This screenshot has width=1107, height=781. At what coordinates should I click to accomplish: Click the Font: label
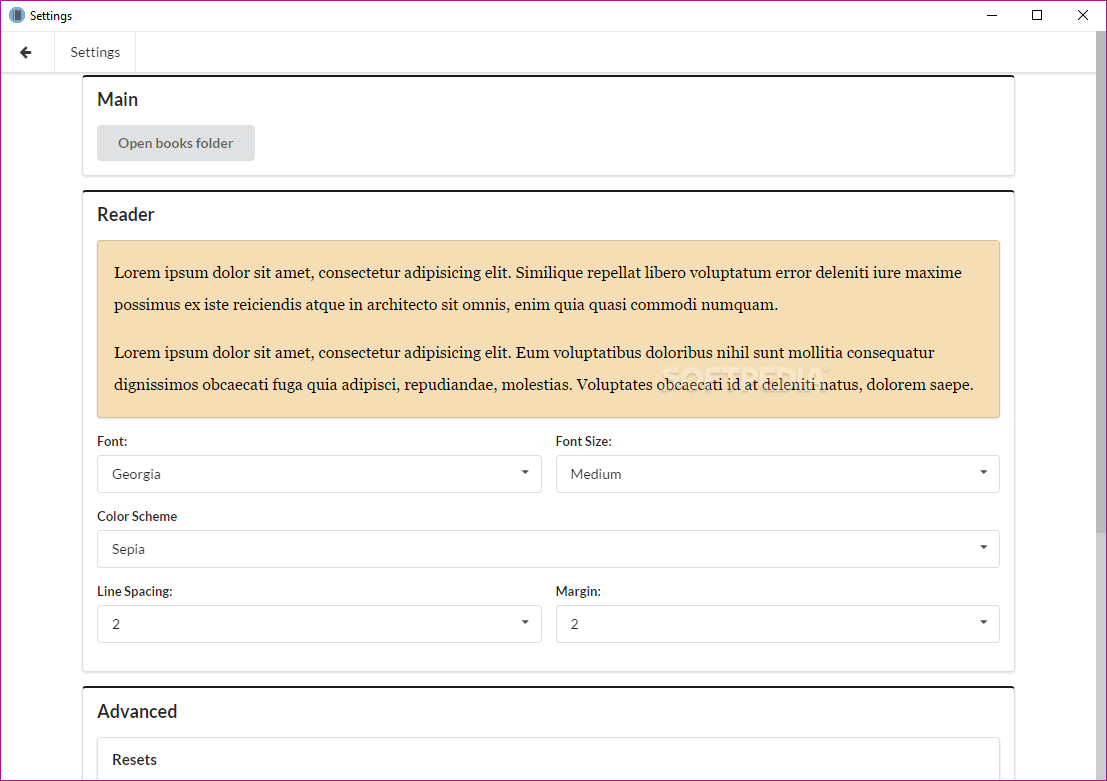(112, 441)
